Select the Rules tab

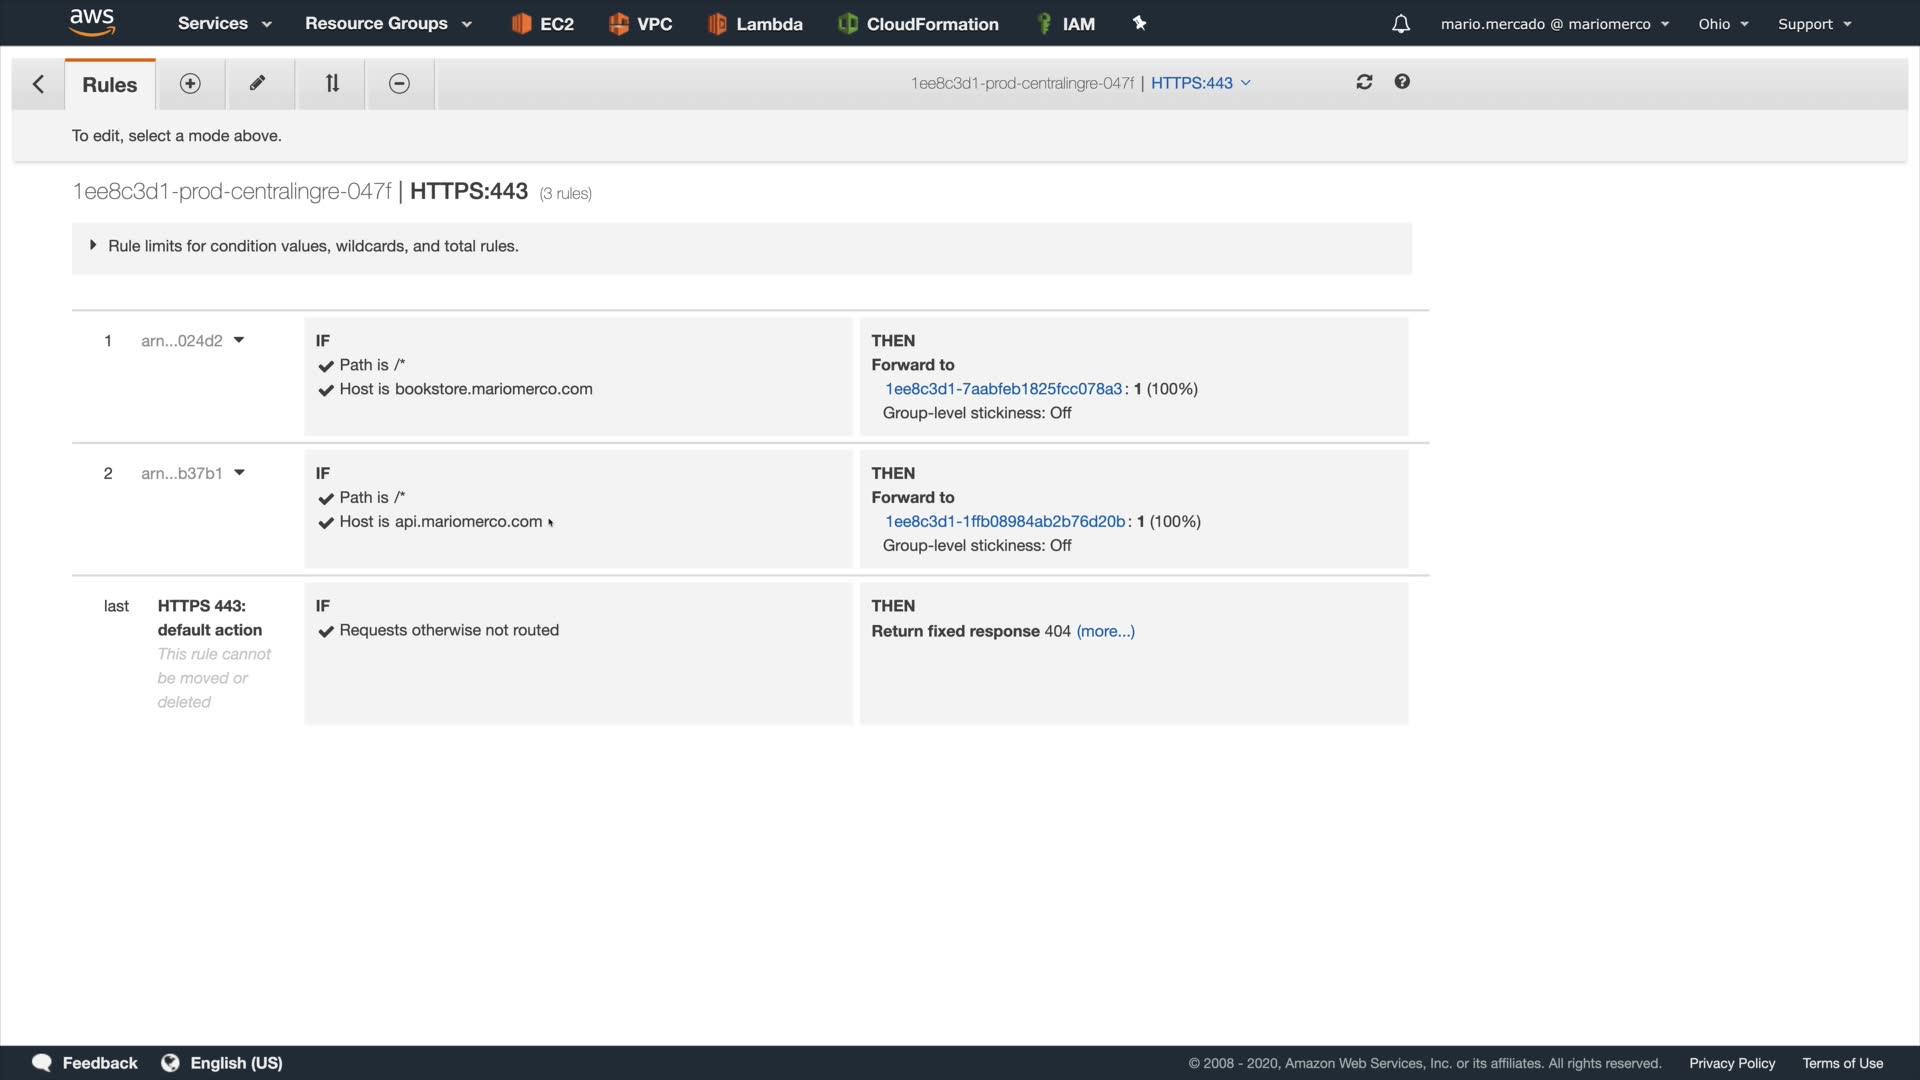[110, 85]
